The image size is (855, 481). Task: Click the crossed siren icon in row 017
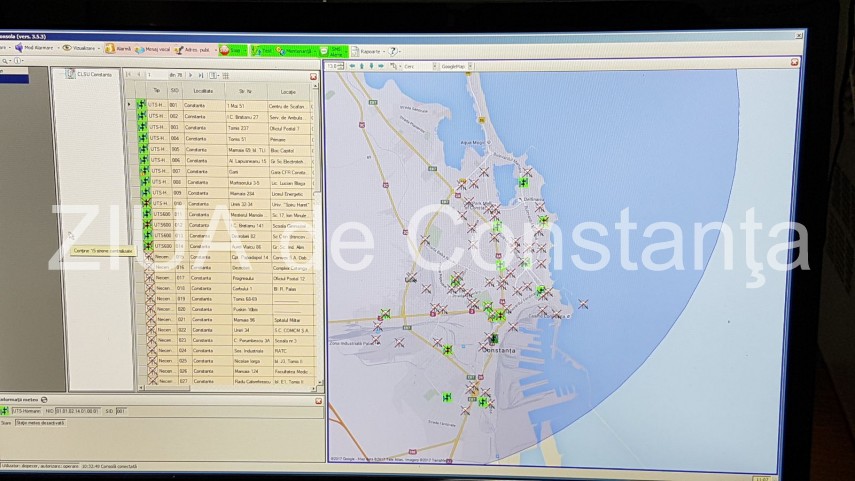pos(151,278)
